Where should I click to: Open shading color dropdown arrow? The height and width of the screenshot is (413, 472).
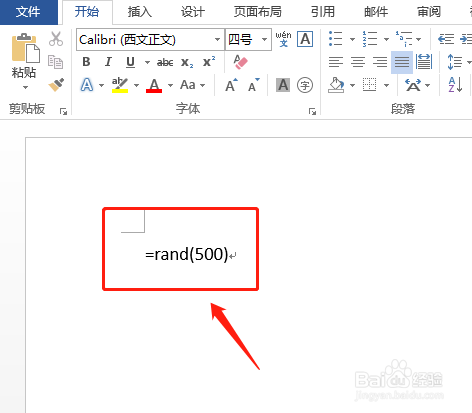(x=352, y=85)
